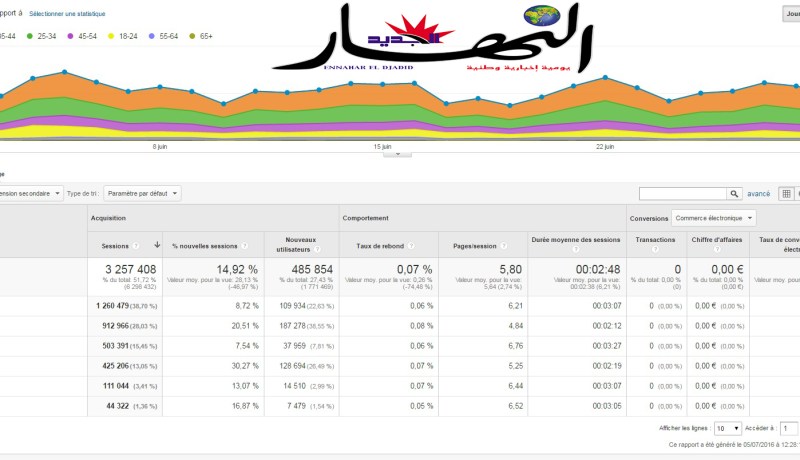This screenshot has height=460, width=800.
Task: Click the Accéder à page number field
Action: [789, 428]
